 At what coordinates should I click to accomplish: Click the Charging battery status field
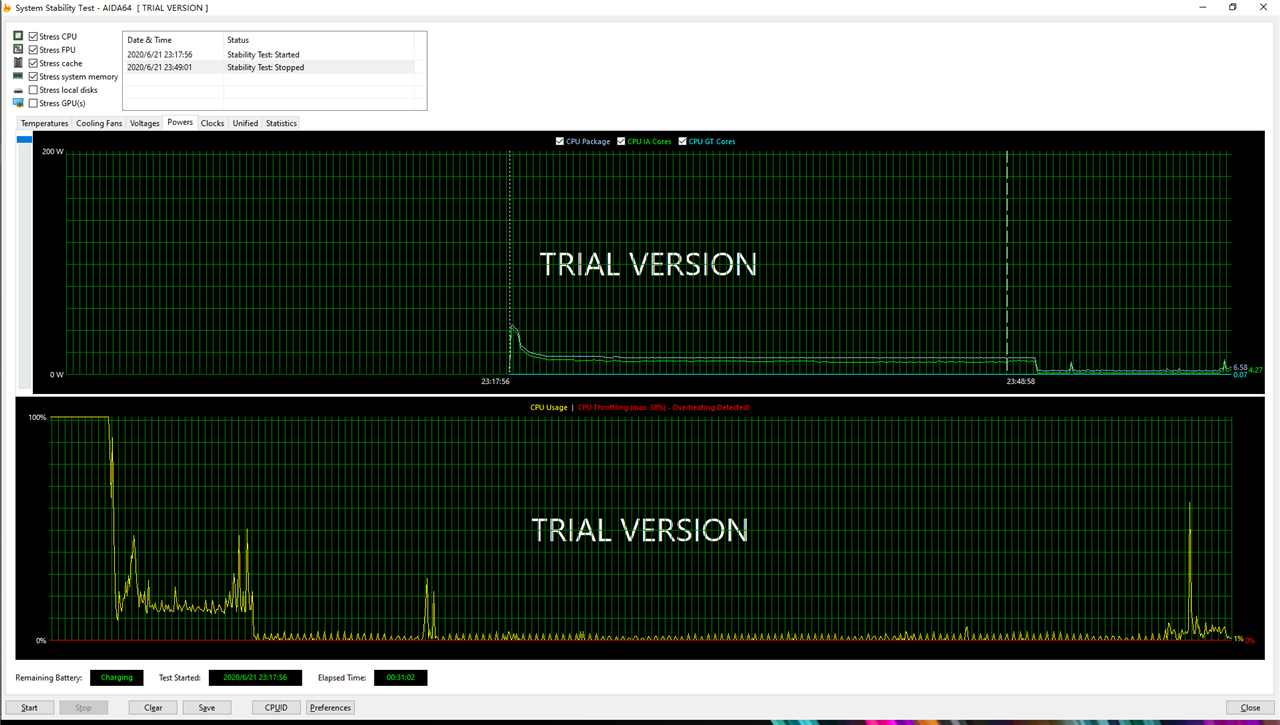[x=117, y=677]
